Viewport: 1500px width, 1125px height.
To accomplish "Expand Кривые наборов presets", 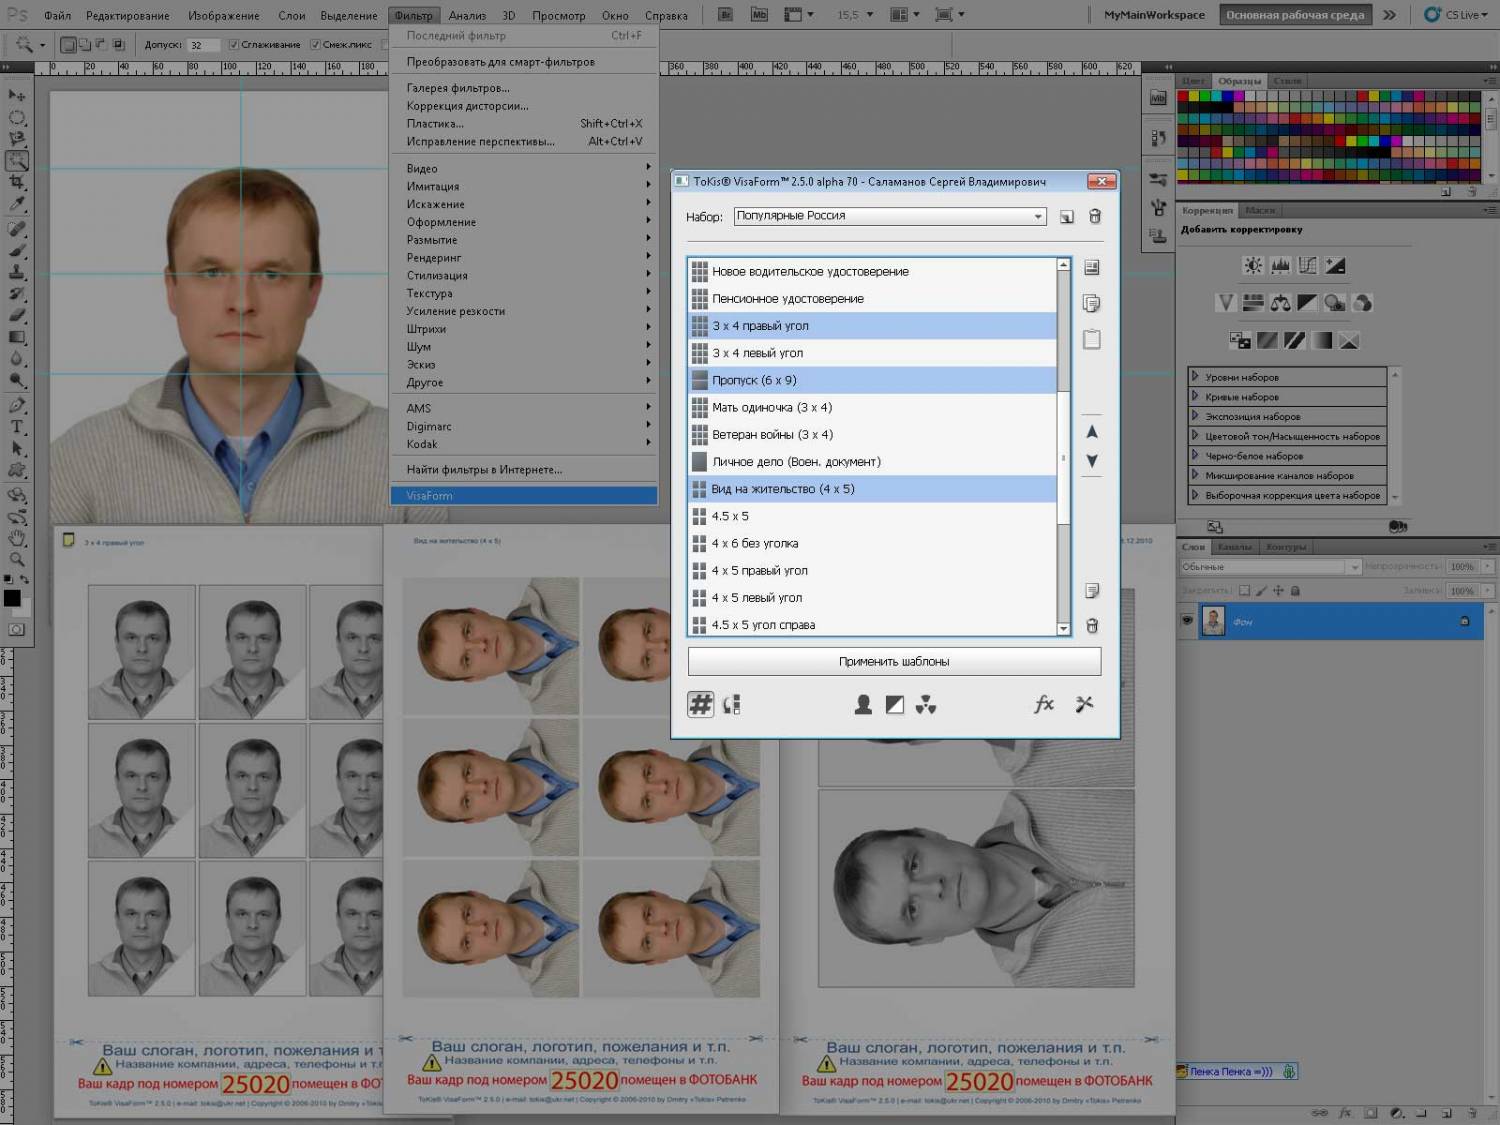I will click(x=1194, y=396).
